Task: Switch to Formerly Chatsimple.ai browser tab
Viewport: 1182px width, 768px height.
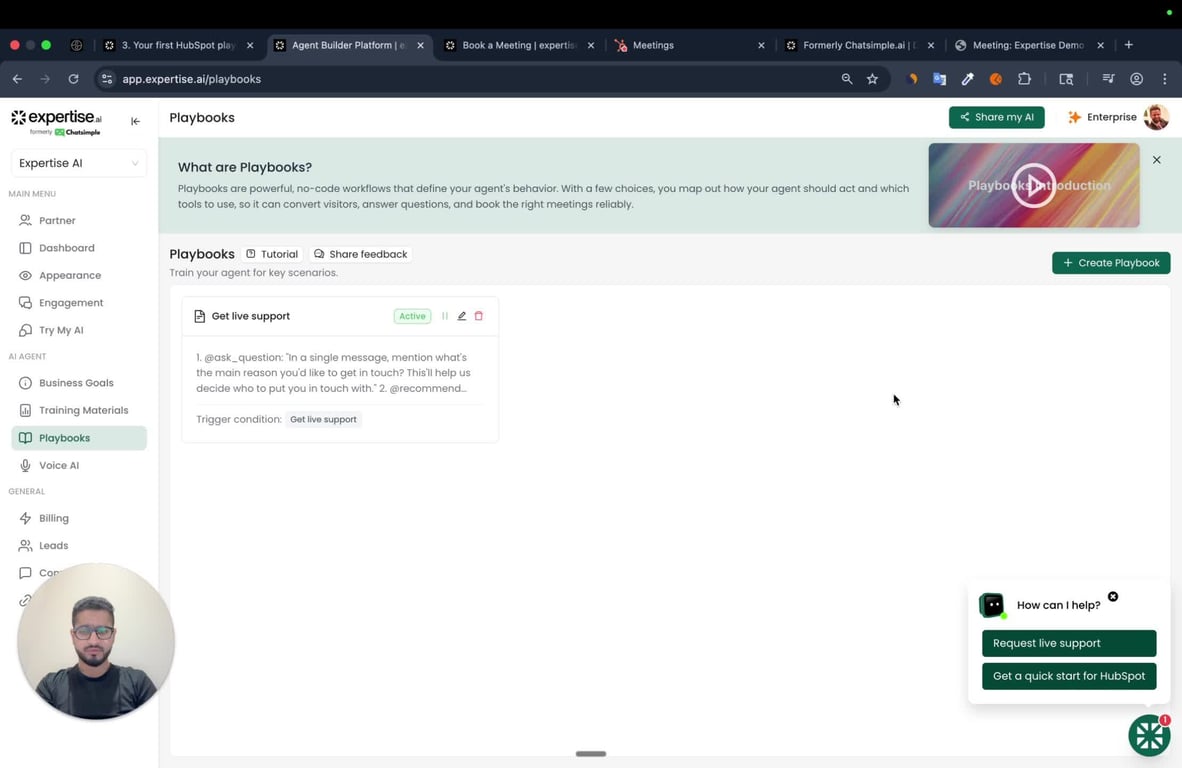Action: click(x=859, y=45)
